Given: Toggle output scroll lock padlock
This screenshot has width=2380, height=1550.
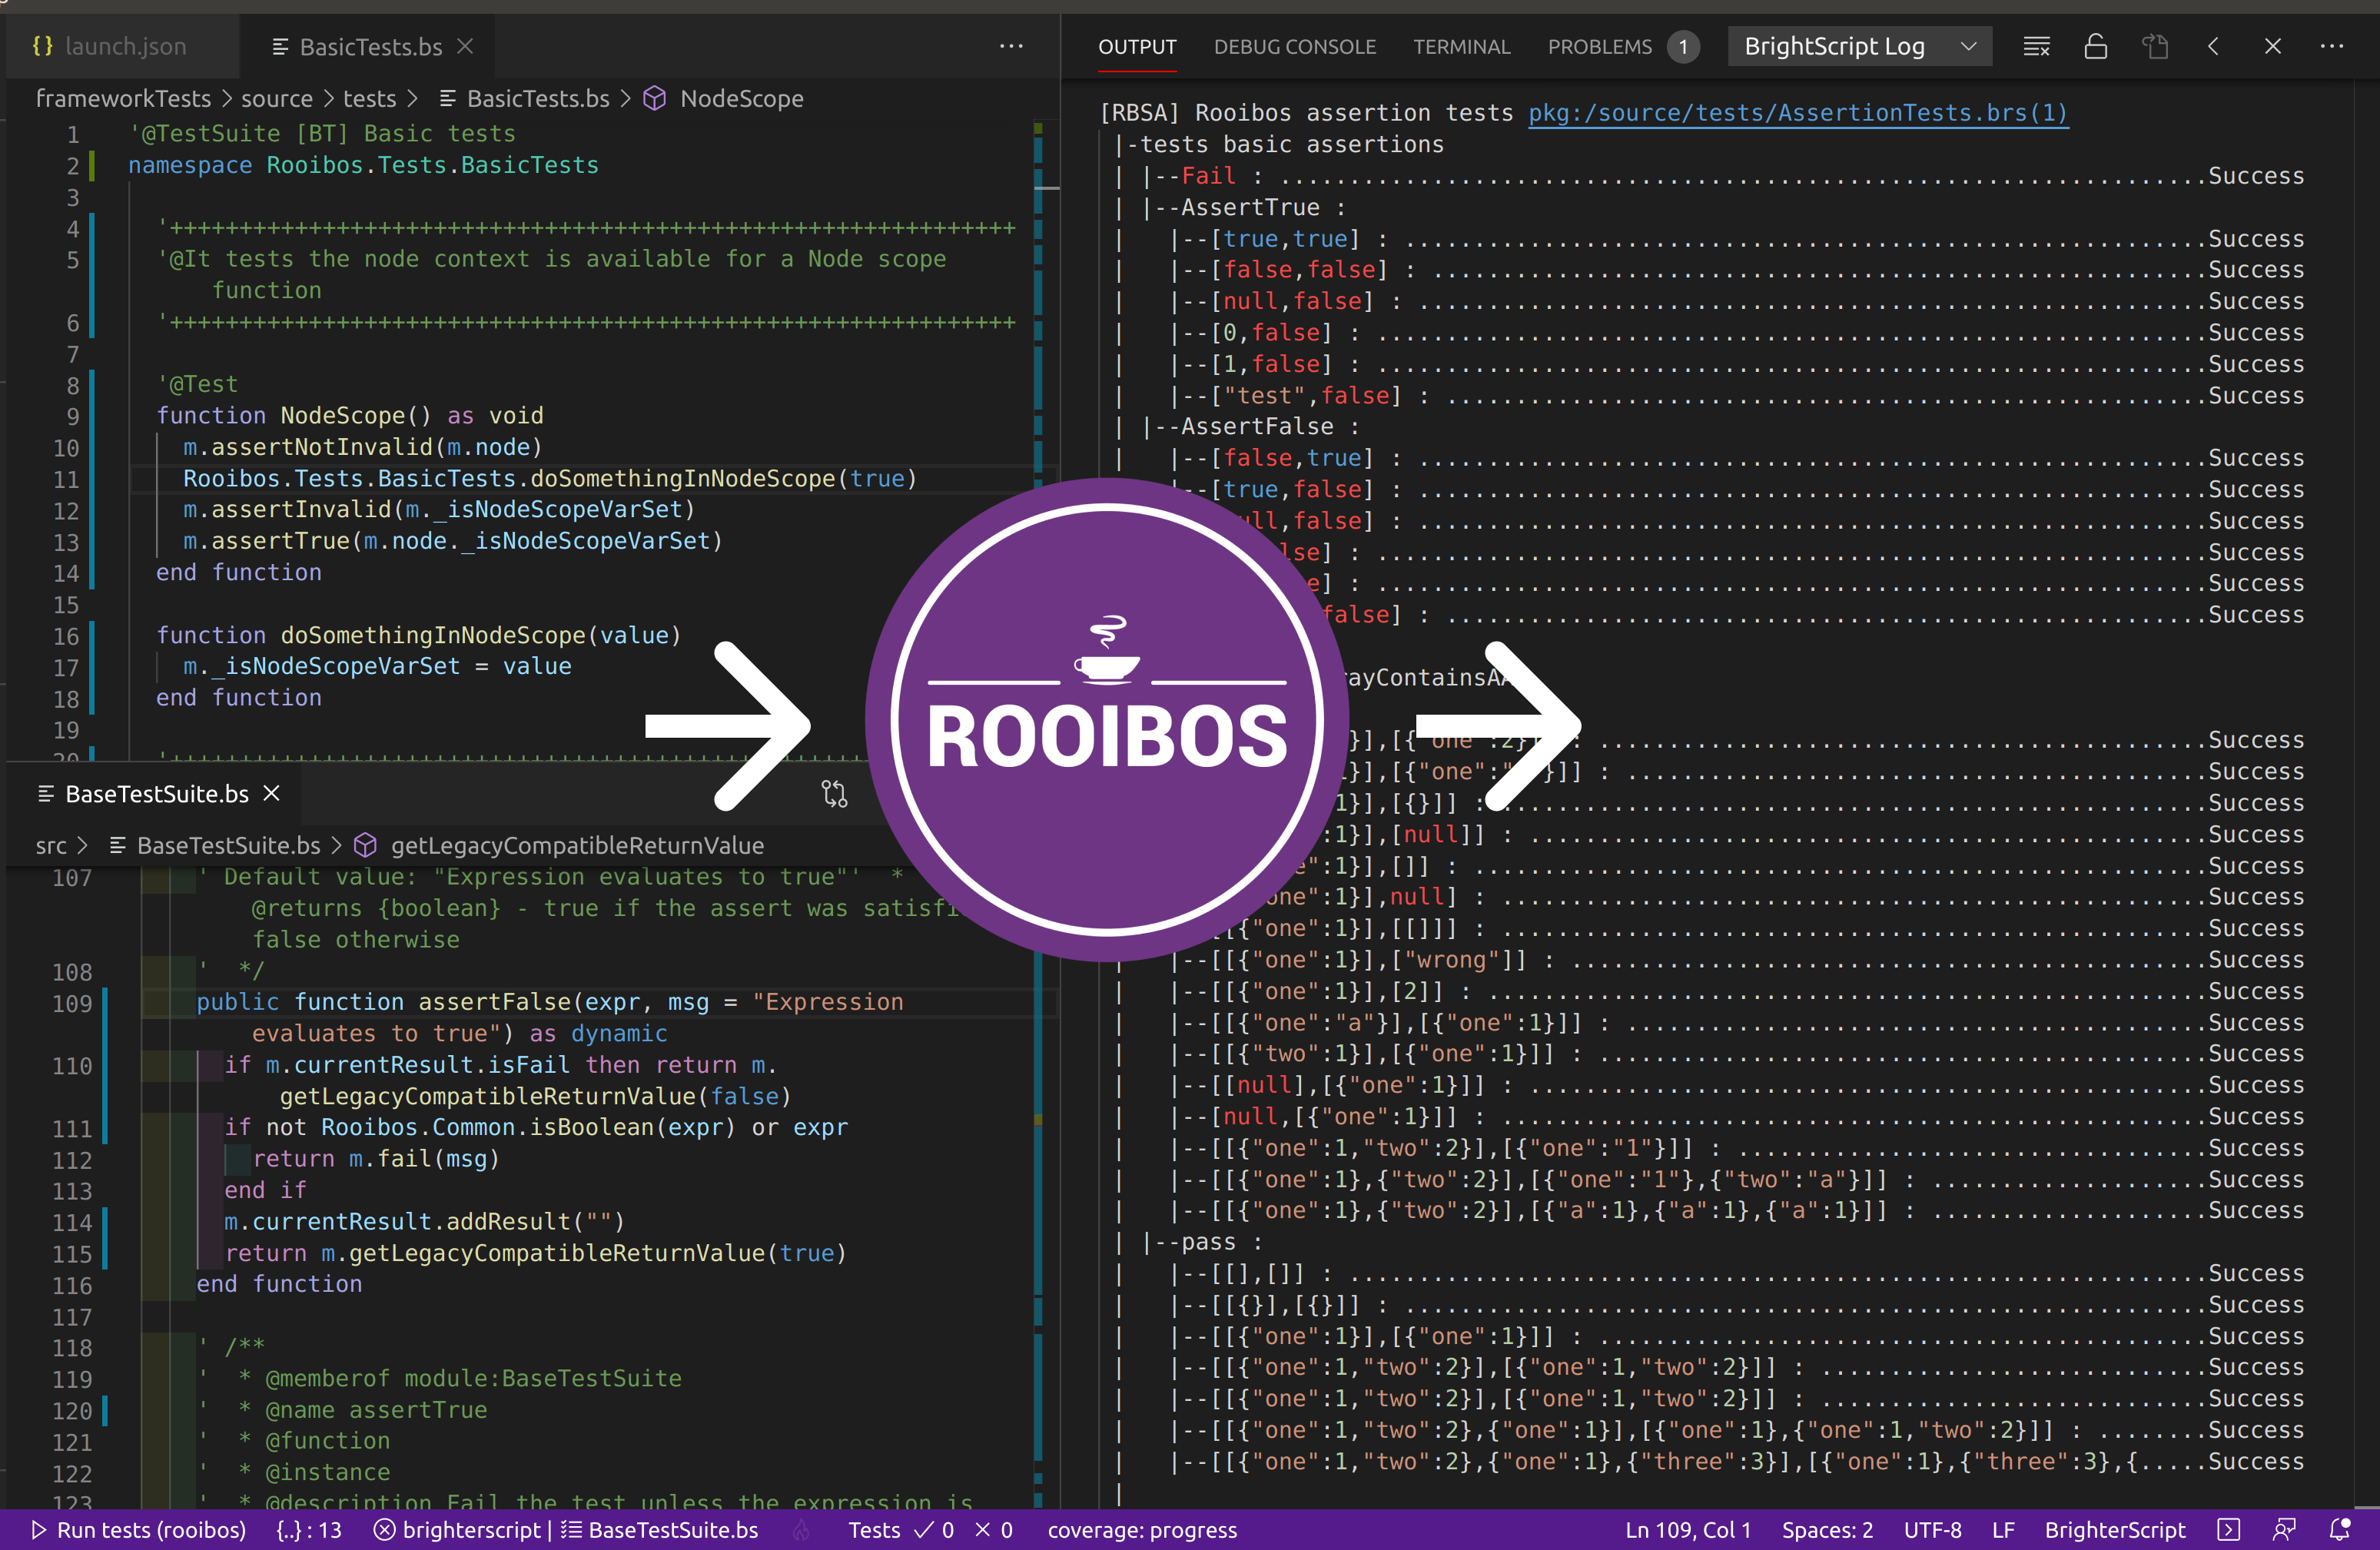Looking at the screenshot, I should point(2096,47).
